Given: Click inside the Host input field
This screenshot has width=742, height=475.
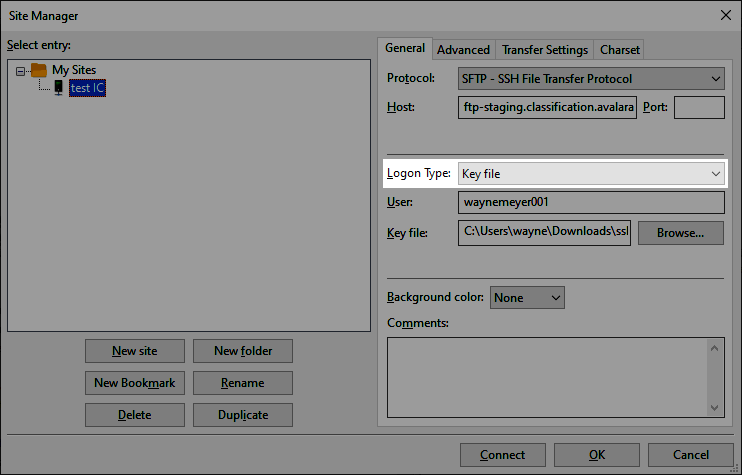Looking at the screenshot, I should (x=547, y=107).
